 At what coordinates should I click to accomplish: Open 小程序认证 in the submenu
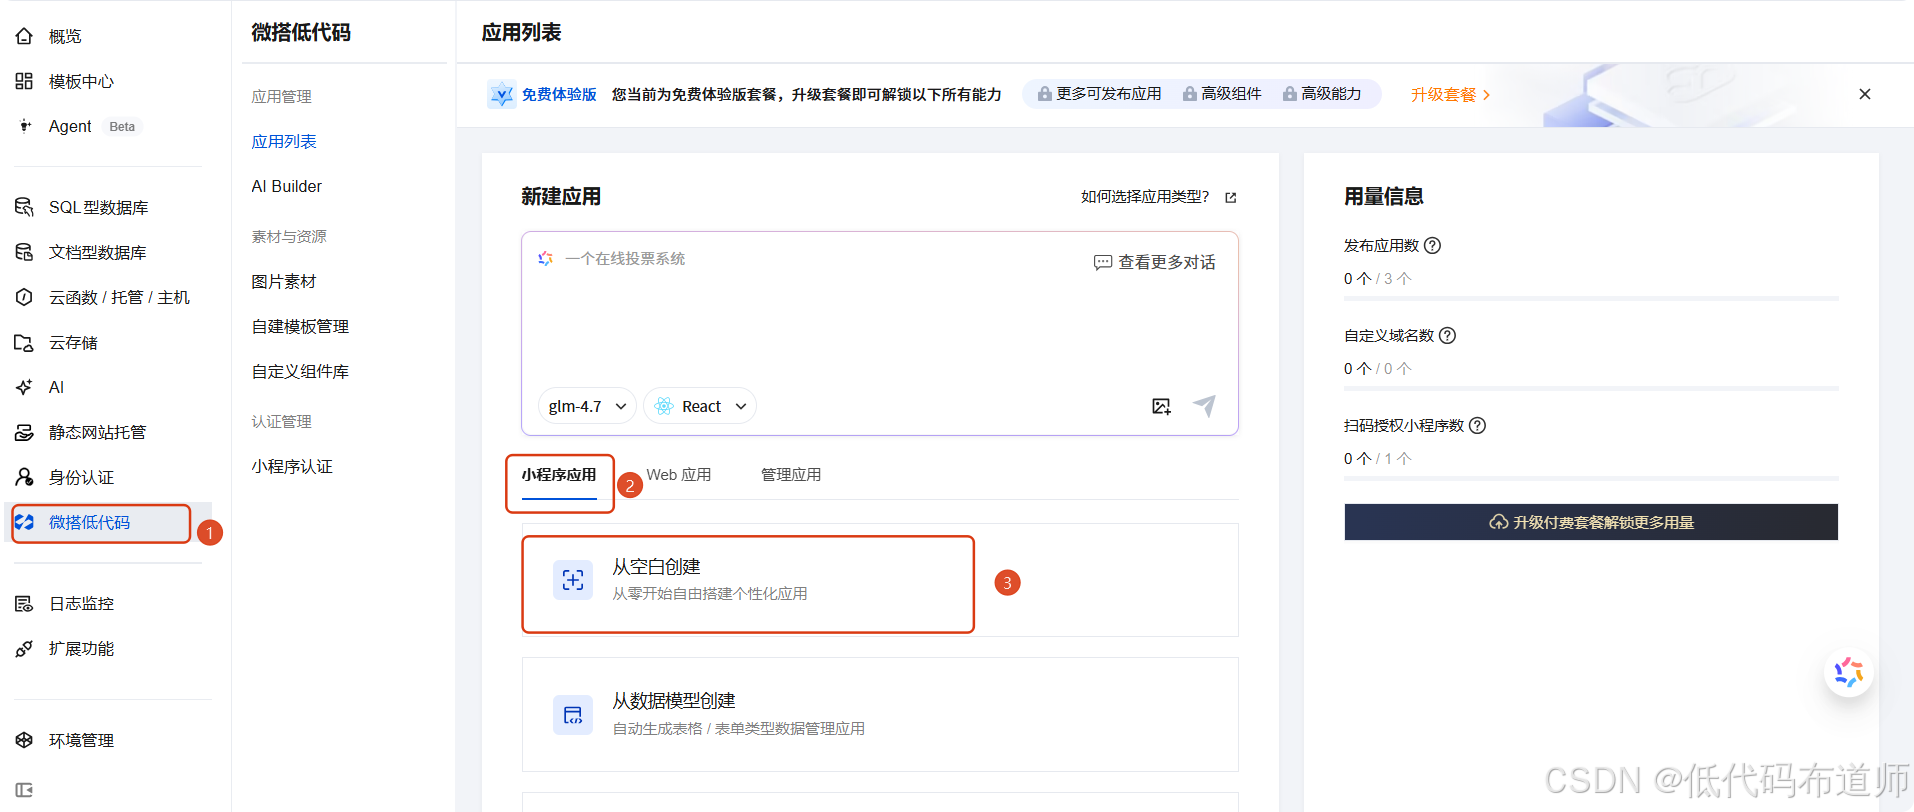click(x=292, y=466)
